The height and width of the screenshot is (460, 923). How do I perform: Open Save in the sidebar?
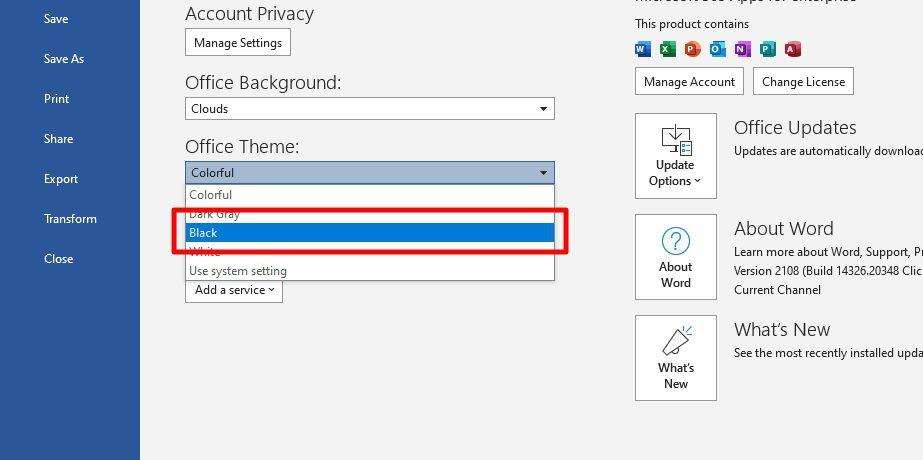coord(56,19)
